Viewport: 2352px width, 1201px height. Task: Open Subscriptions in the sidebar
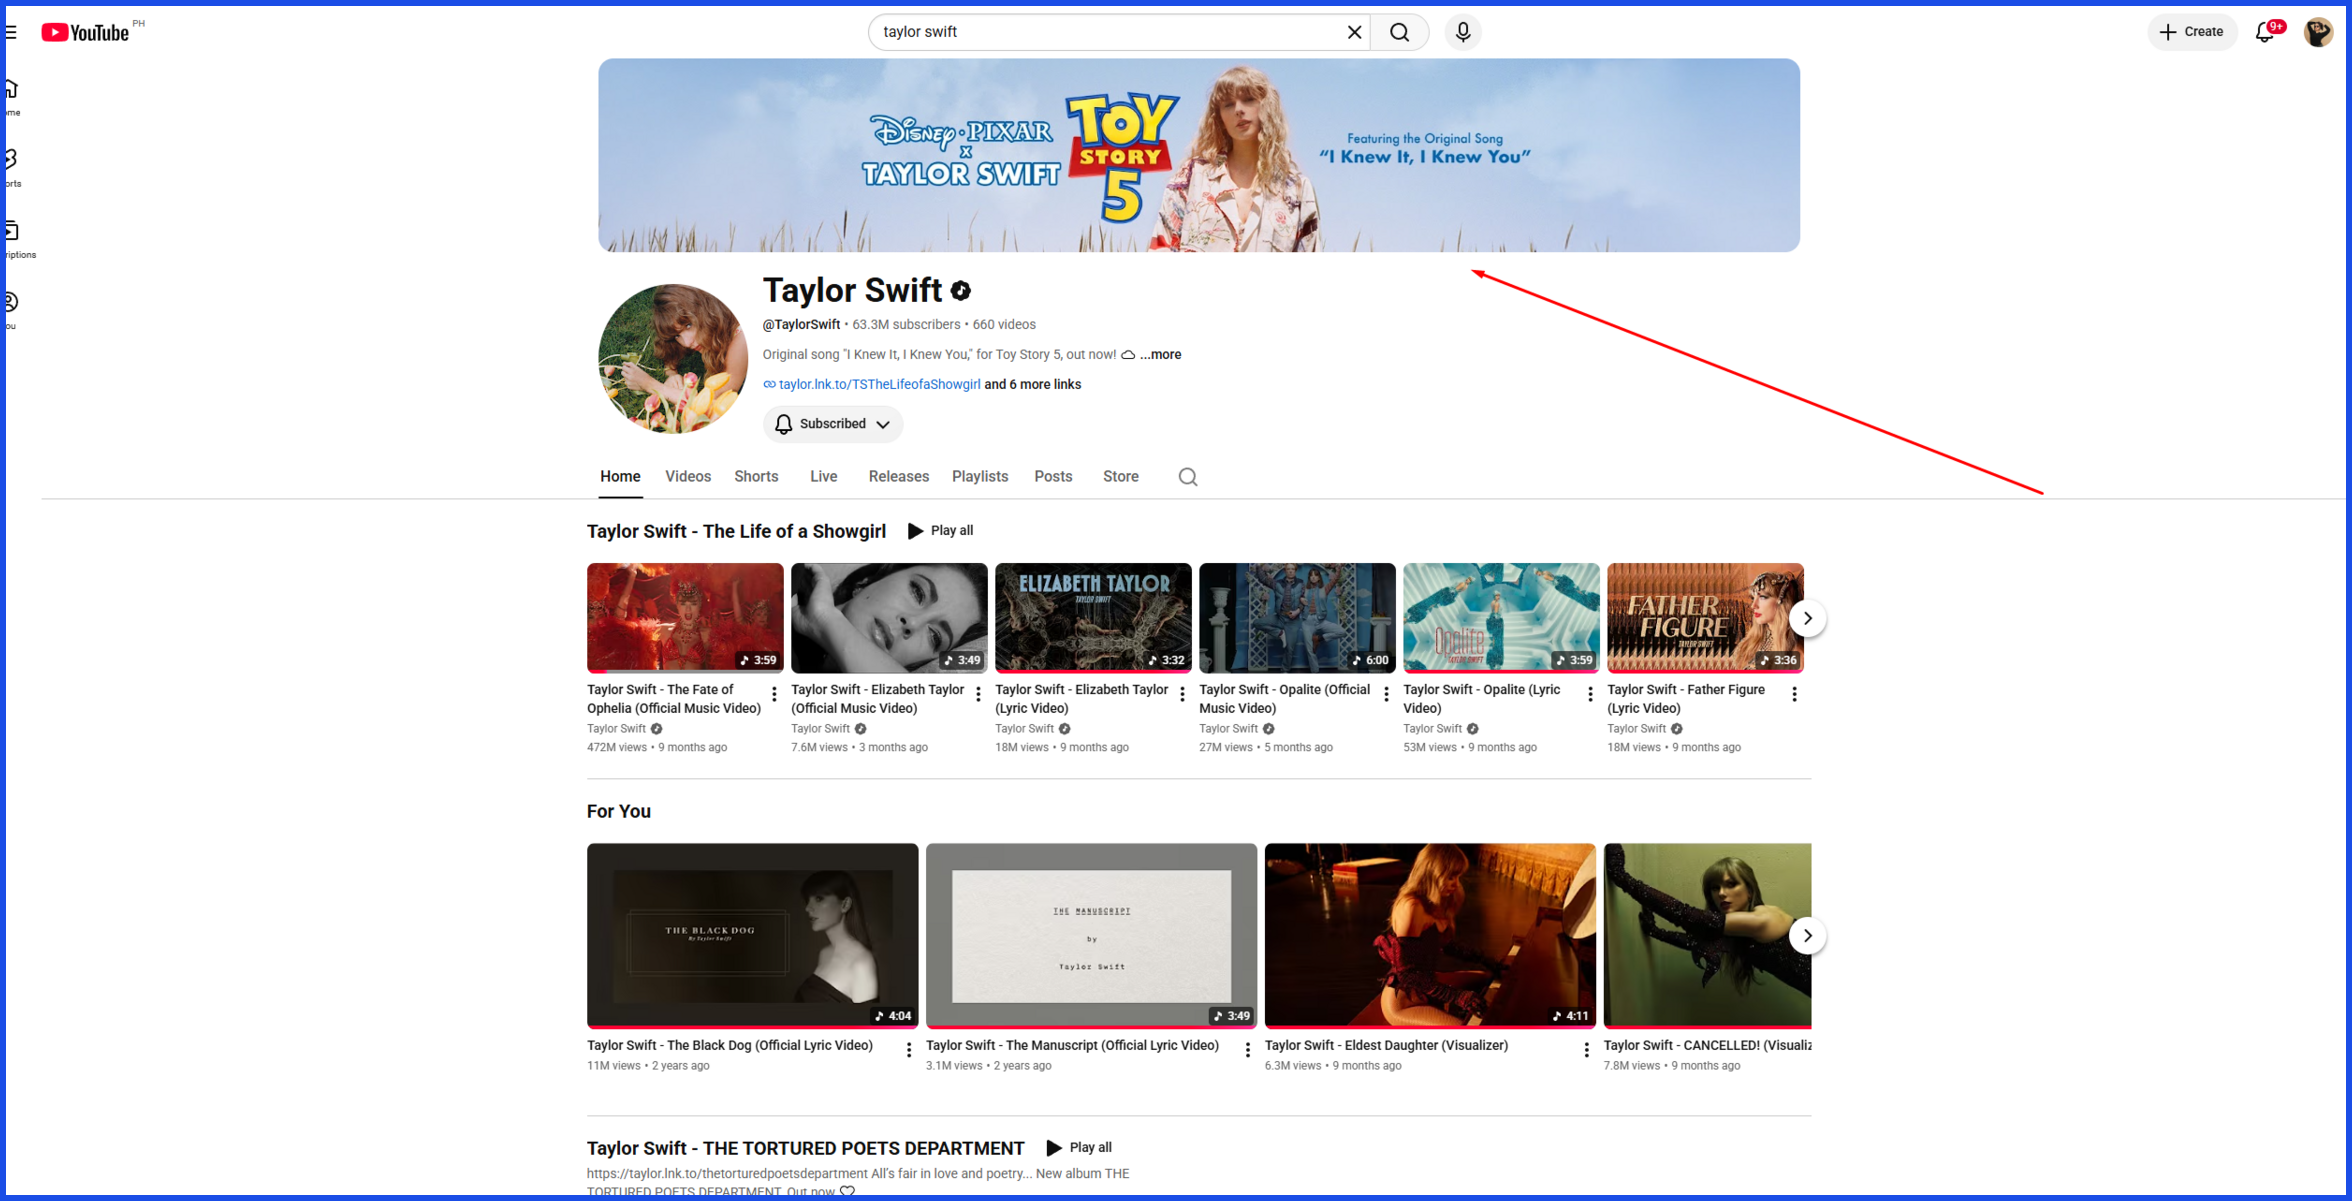pyautogui.click(x=18, y=240)
